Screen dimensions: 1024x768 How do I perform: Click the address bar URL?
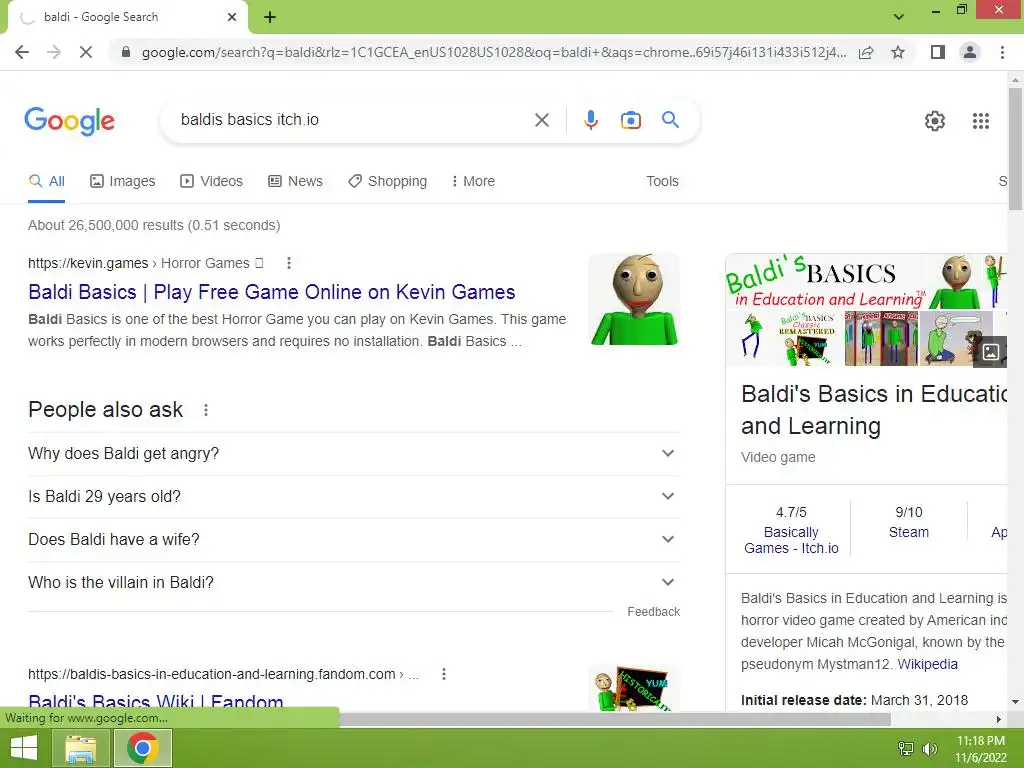point(494,52)
